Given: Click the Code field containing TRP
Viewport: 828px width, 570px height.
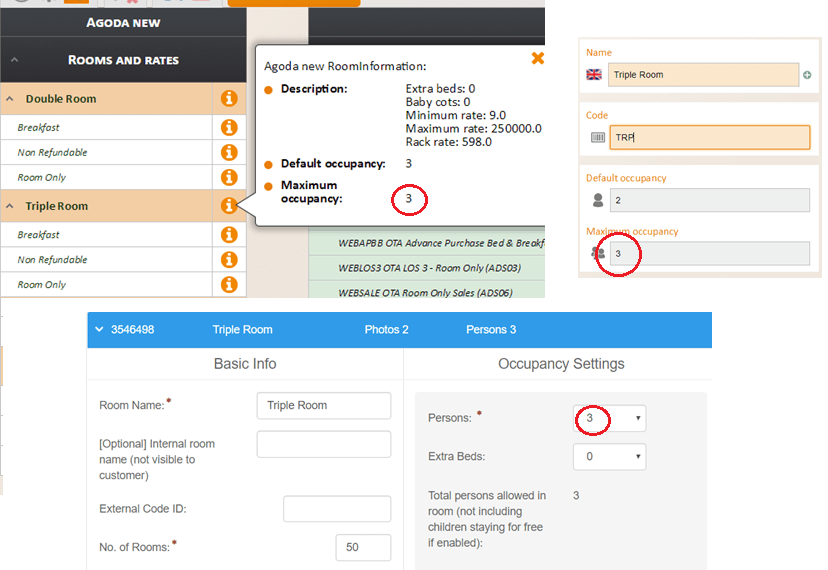Looking at the screenshot, I should (710, 137).
